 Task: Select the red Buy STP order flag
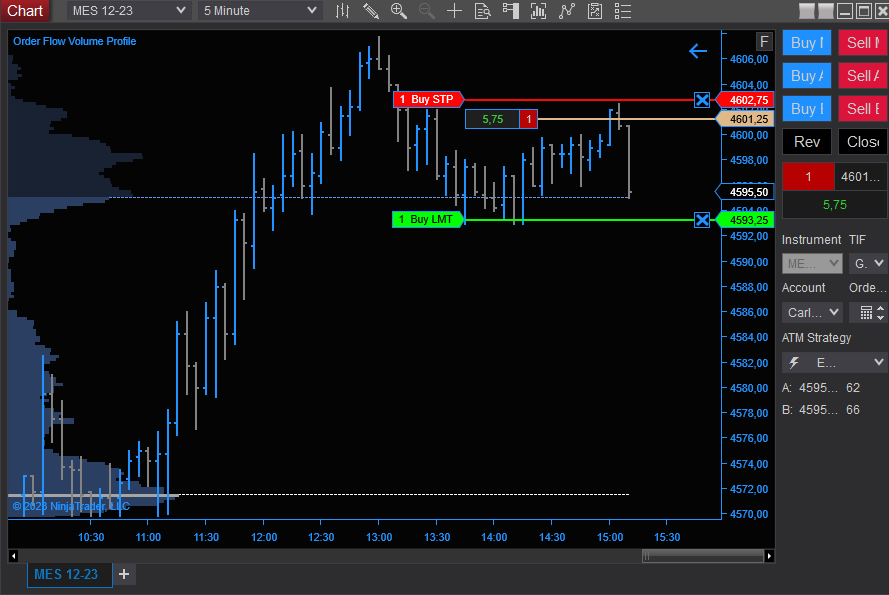click(429, 99)
